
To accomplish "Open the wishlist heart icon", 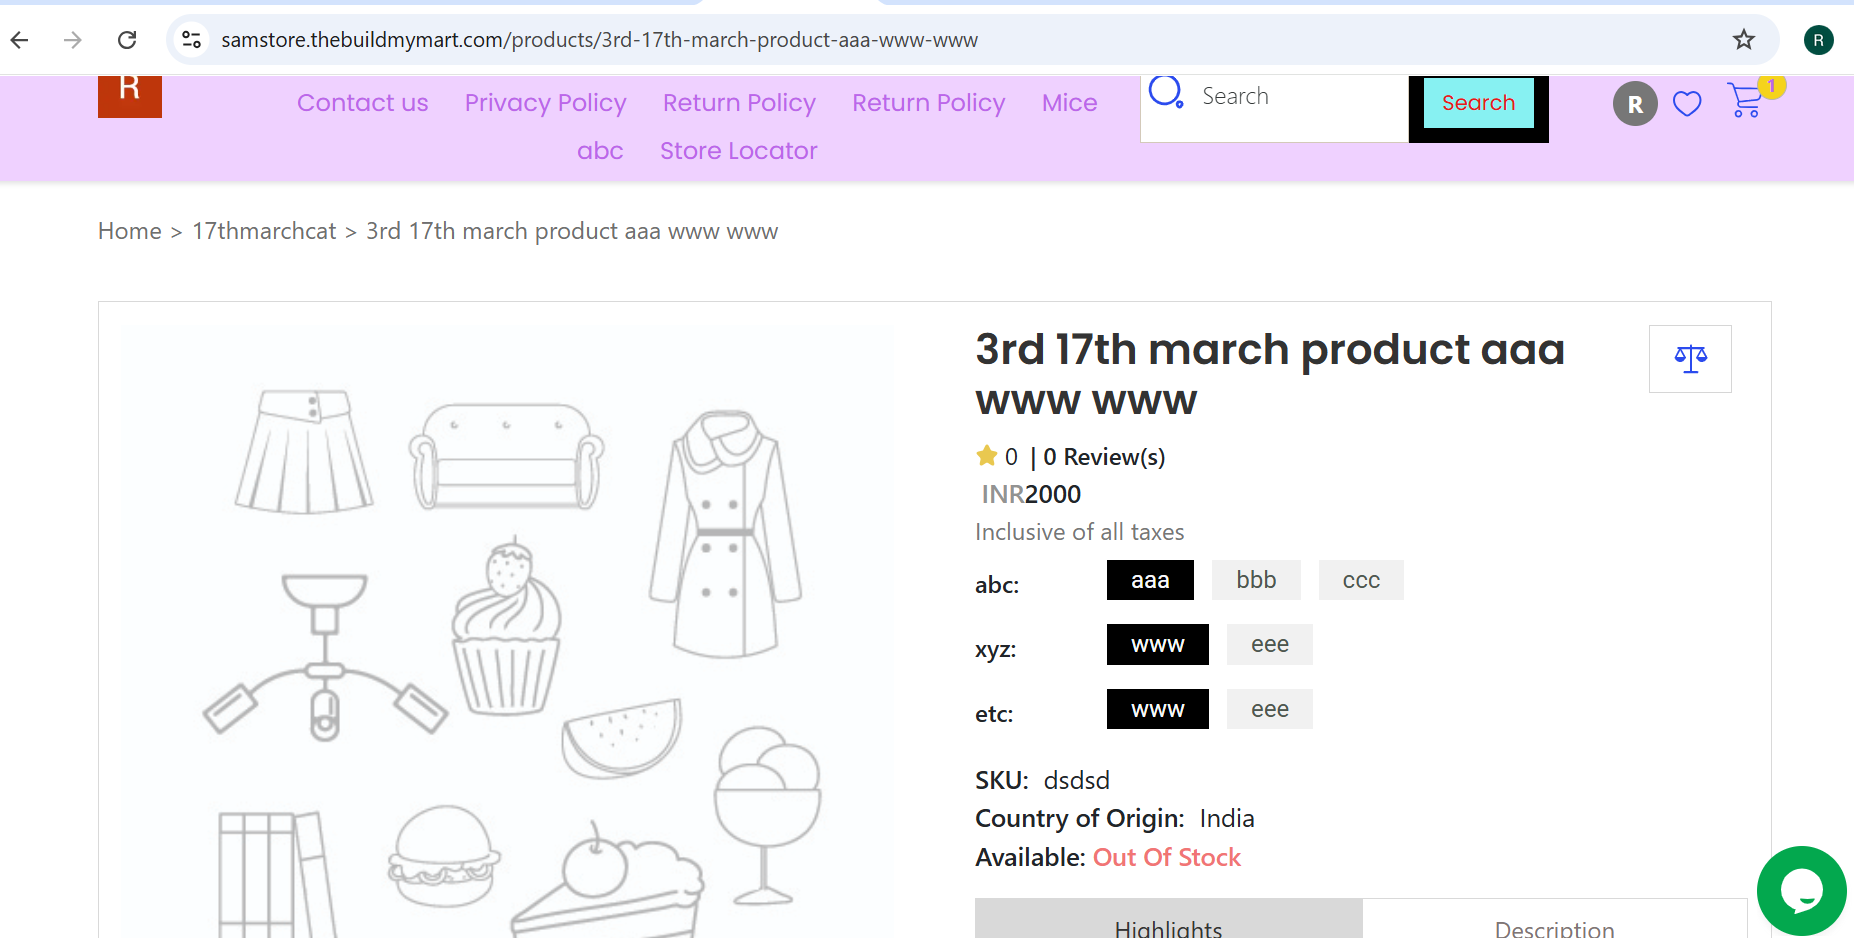I will pyautogui.click(x=1687, y=103).
